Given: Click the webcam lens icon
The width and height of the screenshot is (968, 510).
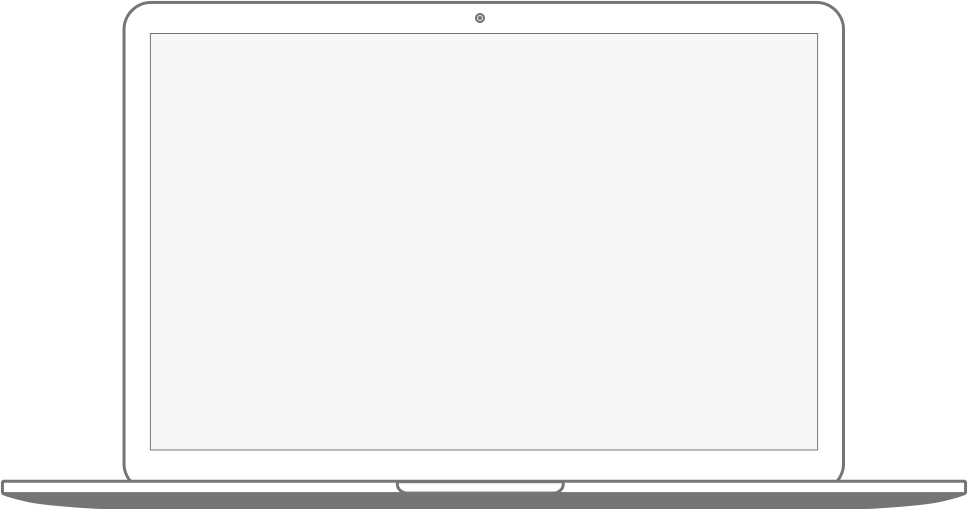Looking at the screenshot, I should (480, 18).
